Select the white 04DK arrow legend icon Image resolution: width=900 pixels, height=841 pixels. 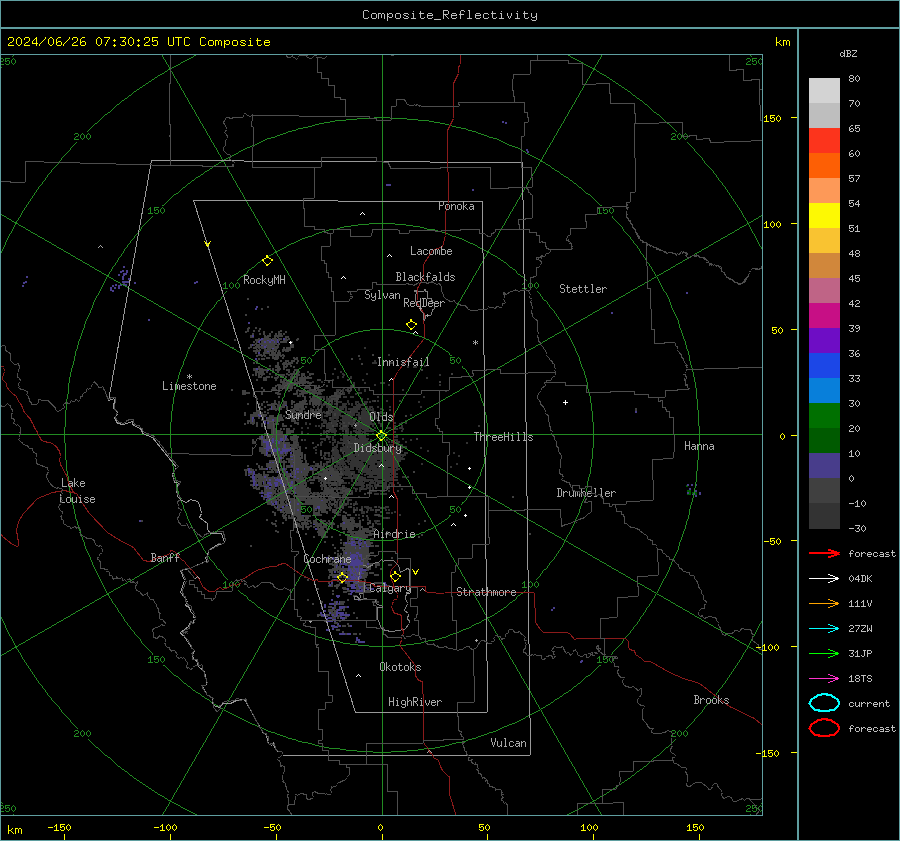pos(824,579)
